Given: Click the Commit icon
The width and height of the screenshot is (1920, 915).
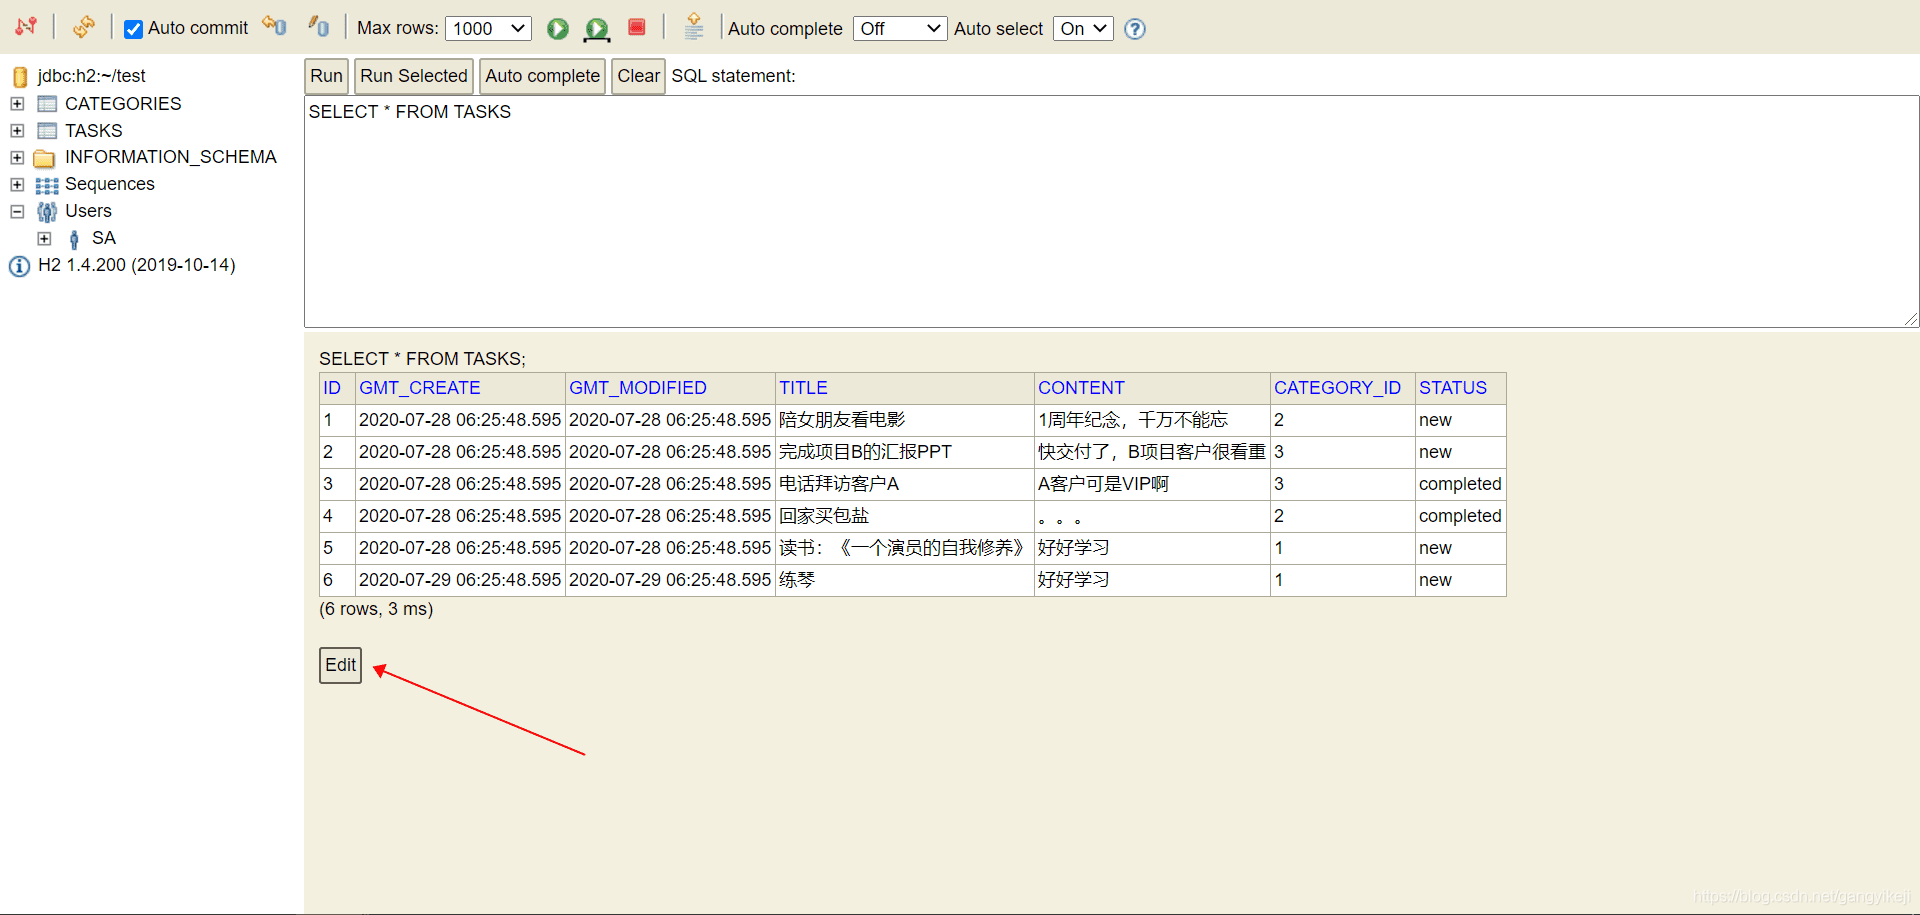Looking at the screenshot, I should click(319, 26).
